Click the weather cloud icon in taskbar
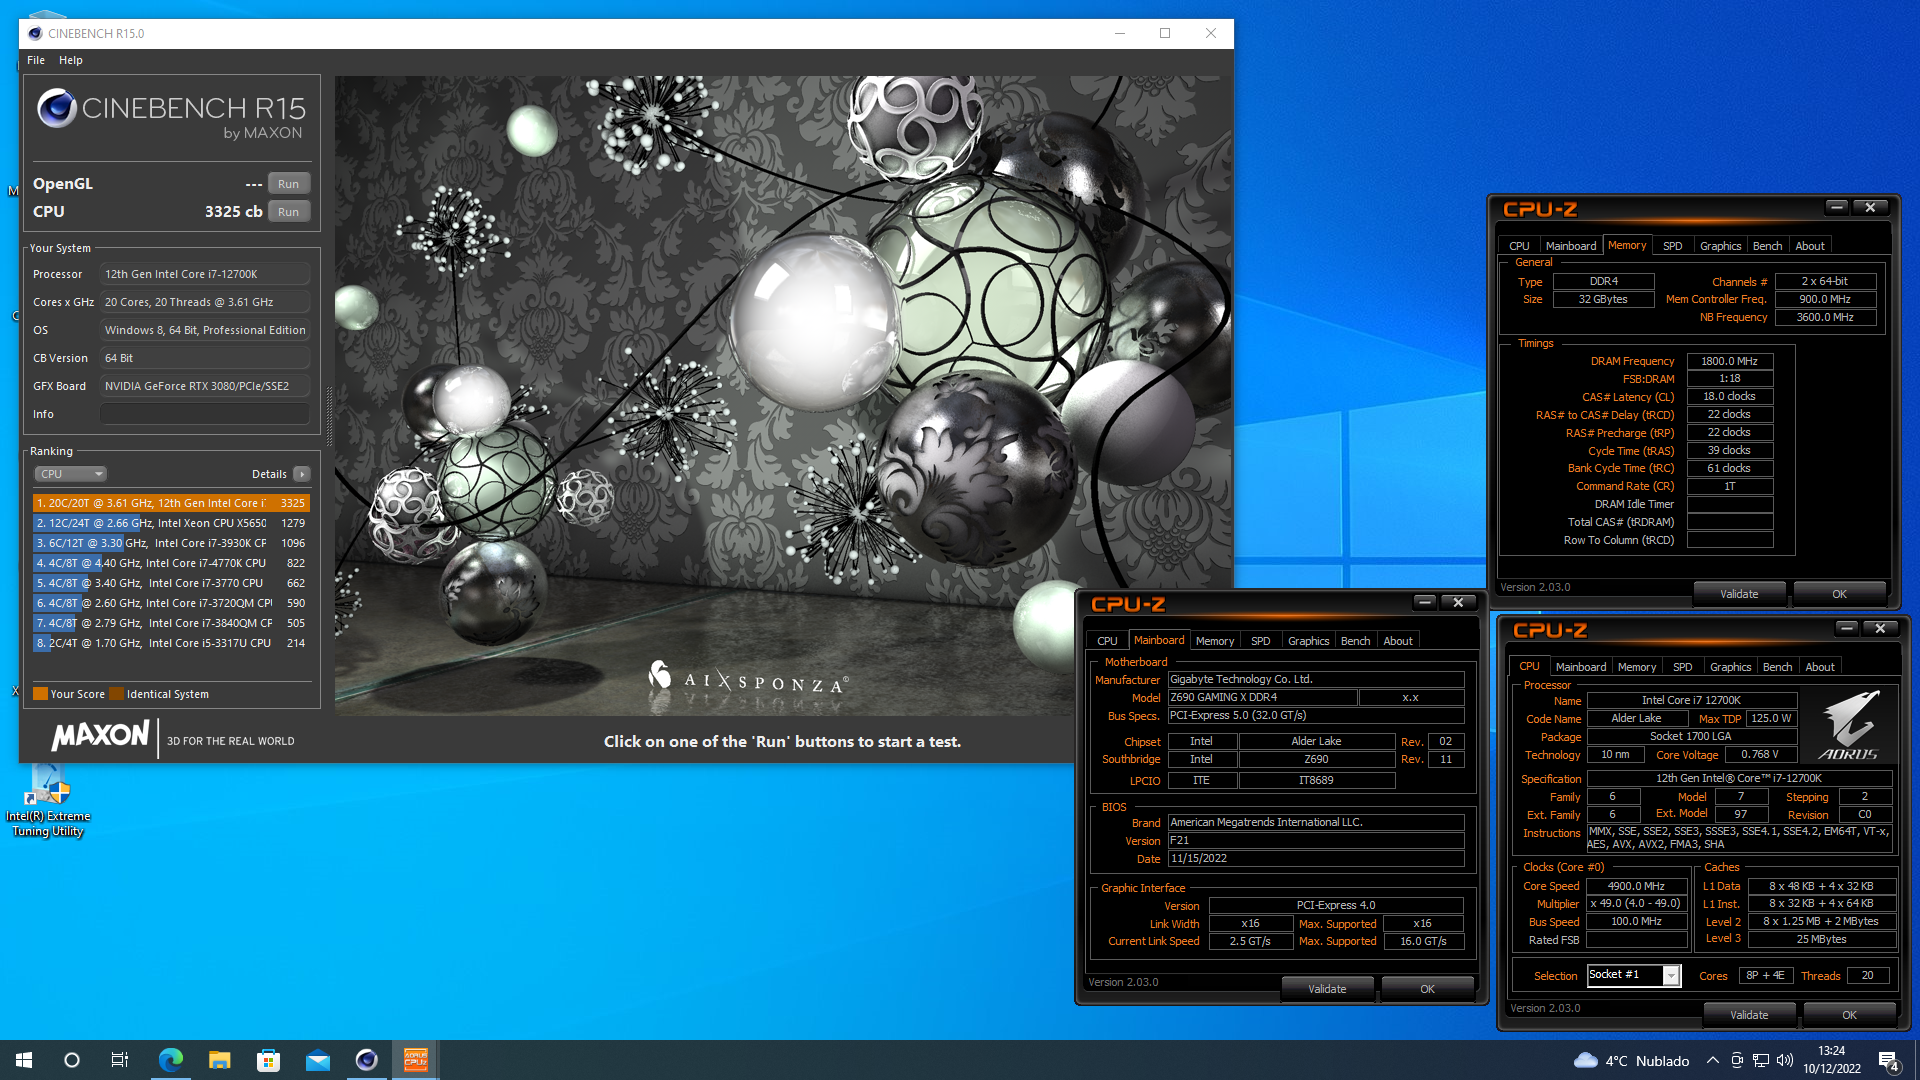 1585,1060
